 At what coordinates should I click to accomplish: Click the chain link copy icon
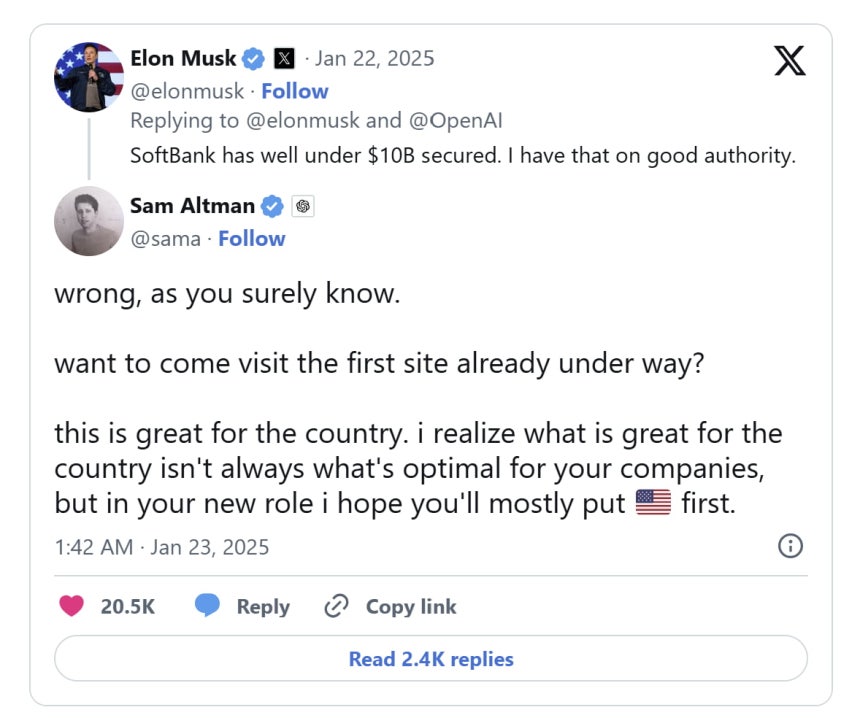pos(336,606)
